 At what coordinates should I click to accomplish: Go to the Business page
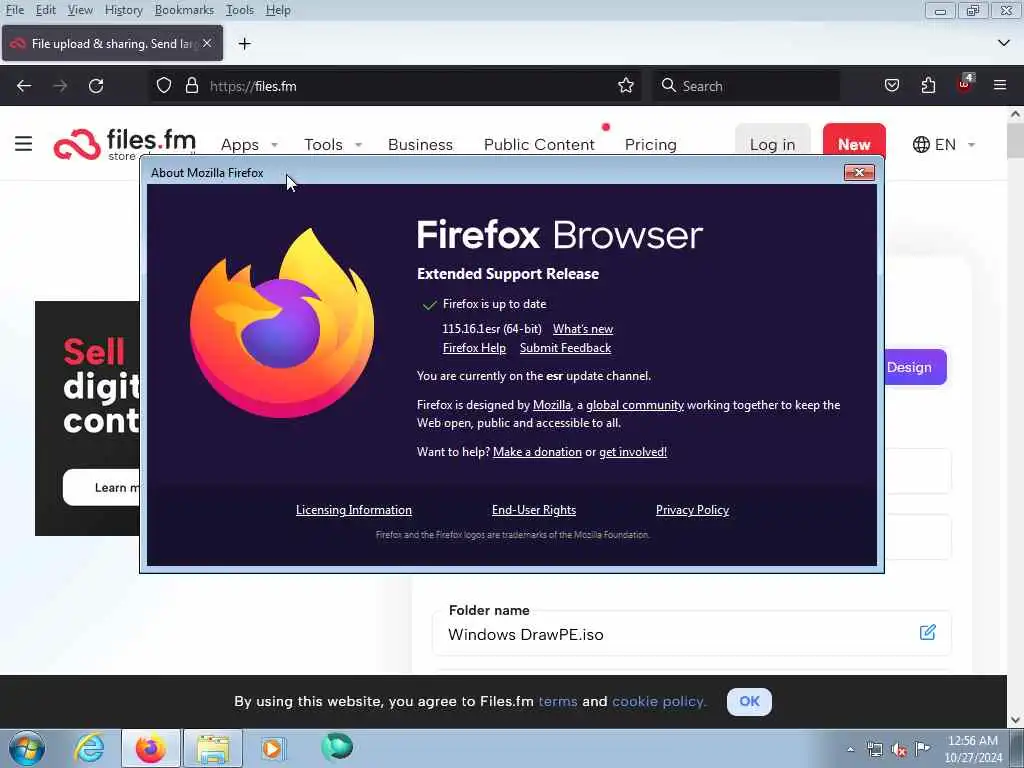pyautogui.click(x=420, y=144)
